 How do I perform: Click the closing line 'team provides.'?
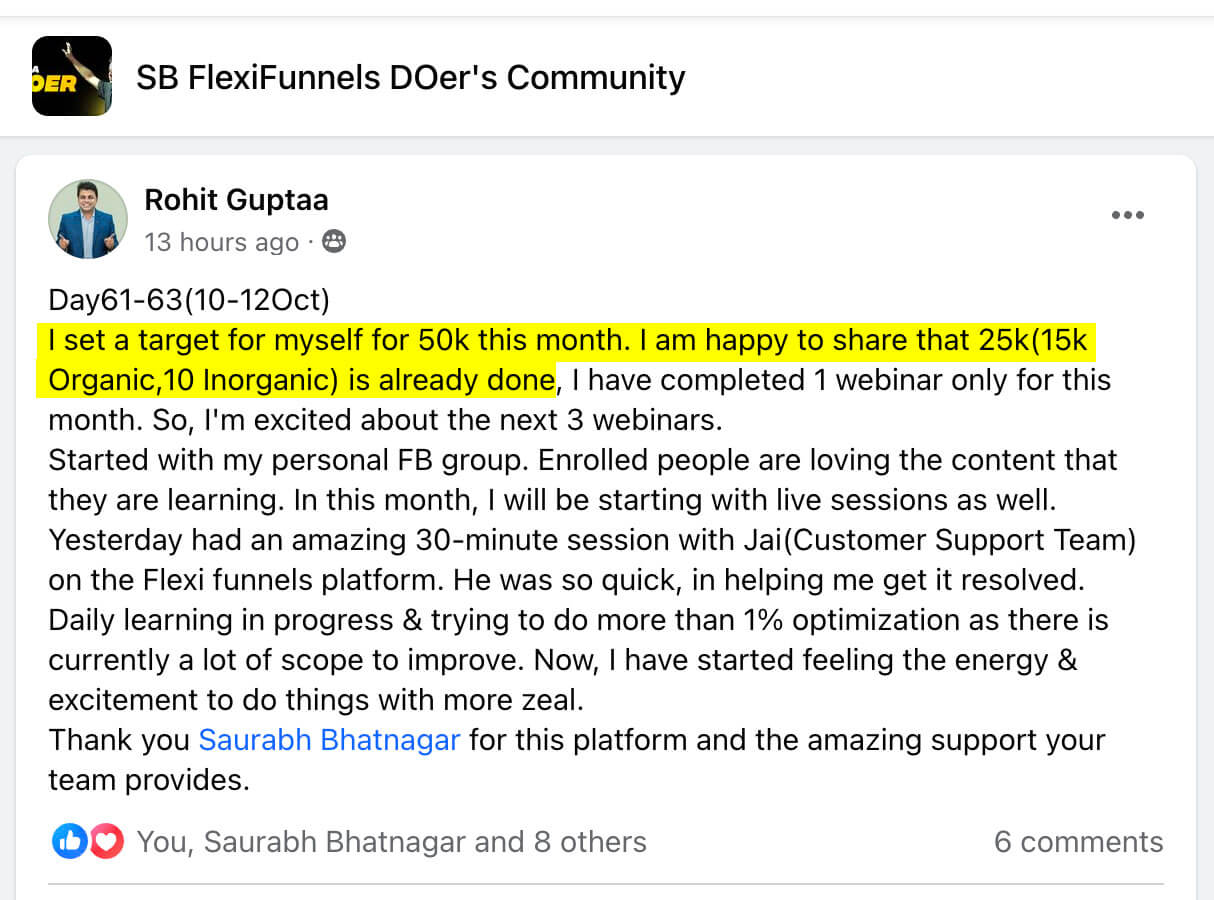pyautogui.click(x=148, y=780)
